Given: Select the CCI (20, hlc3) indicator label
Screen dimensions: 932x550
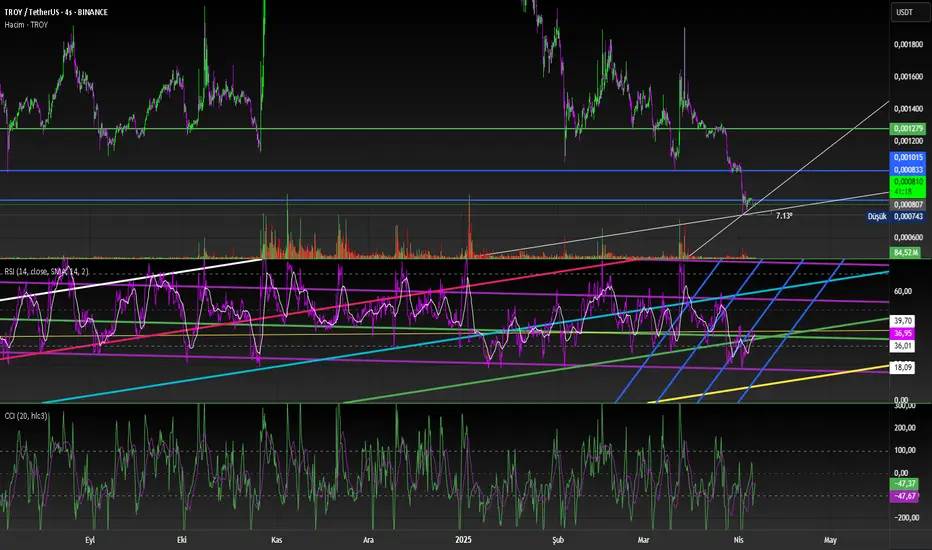Looking at the screenshot, I should (x=26, y=416).
